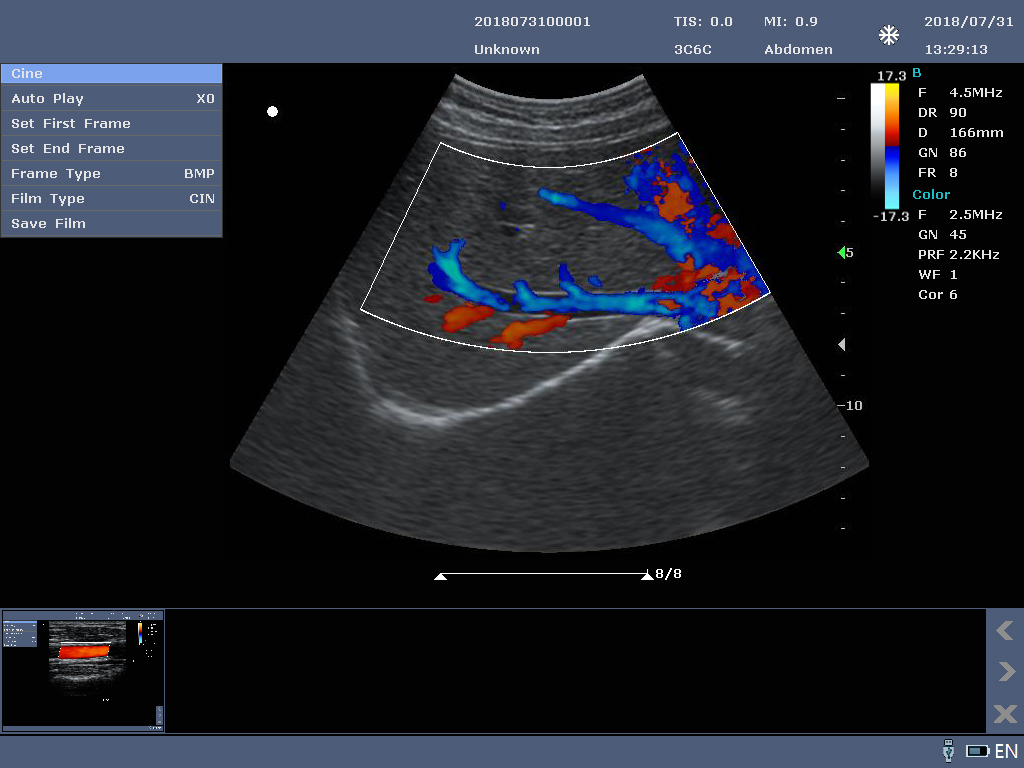Go to previous thumbnail with left arrow
This screenshot has height=768, width=1024.
[x=1004, y=630]
